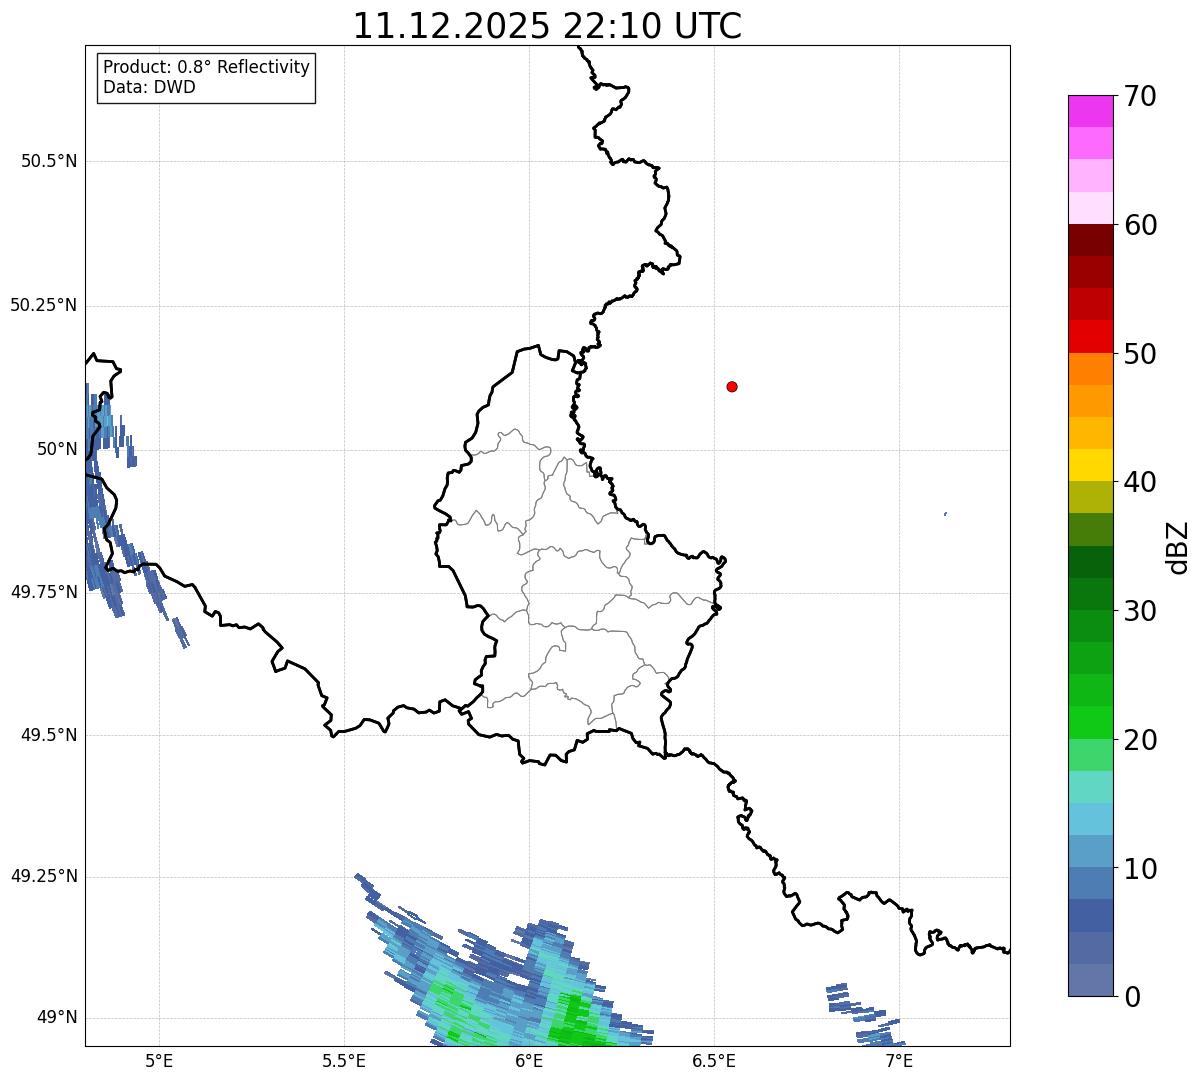Click the 49.75°N latitude label
Screen dimensions: 1202x1081
coord(43,592)
